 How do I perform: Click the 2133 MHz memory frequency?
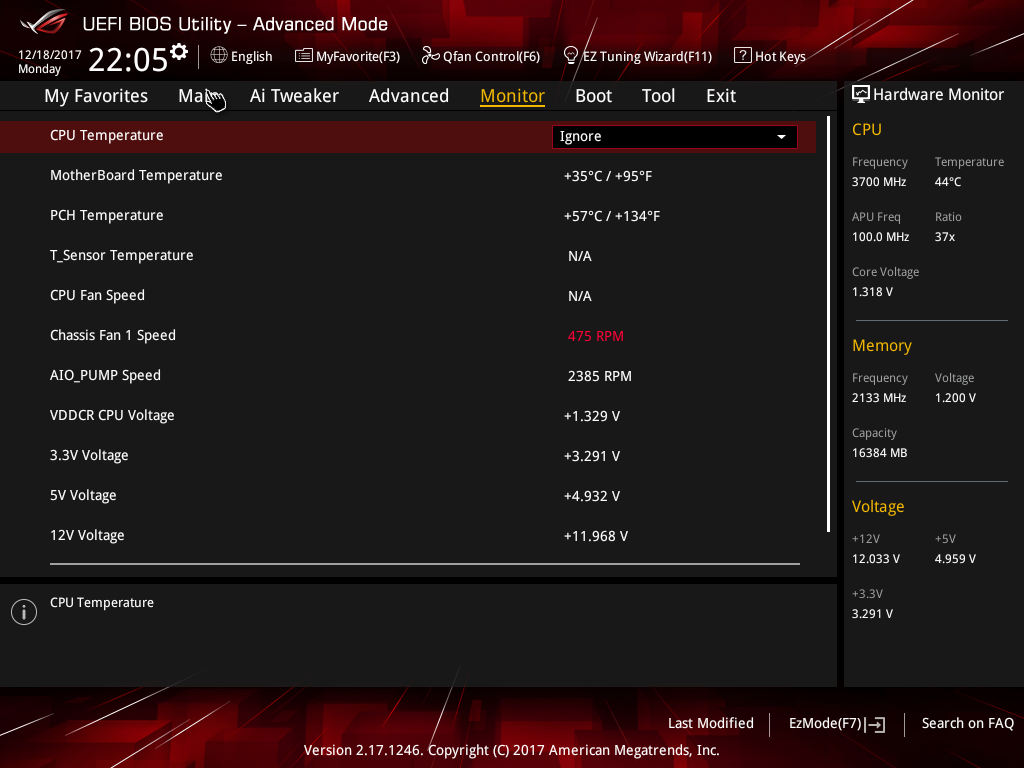point(879,398)
